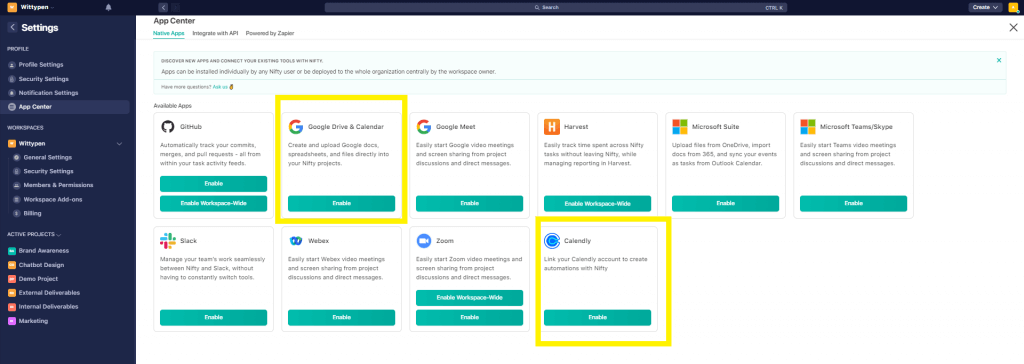Close the App Center panel
1024x364 pixels.
click(1013, 27)
